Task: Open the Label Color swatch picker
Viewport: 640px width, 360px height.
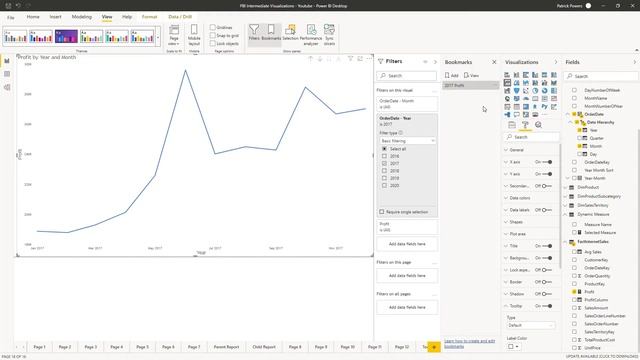Action: [x=513, y=347]
